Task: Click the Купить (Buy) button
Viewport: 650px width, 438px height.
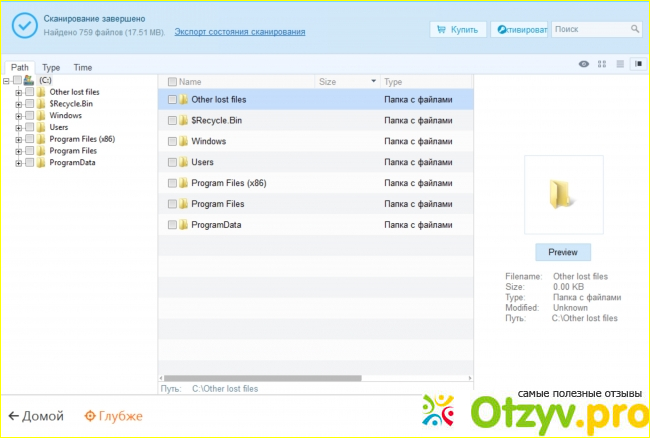Action: pos(458,30)
